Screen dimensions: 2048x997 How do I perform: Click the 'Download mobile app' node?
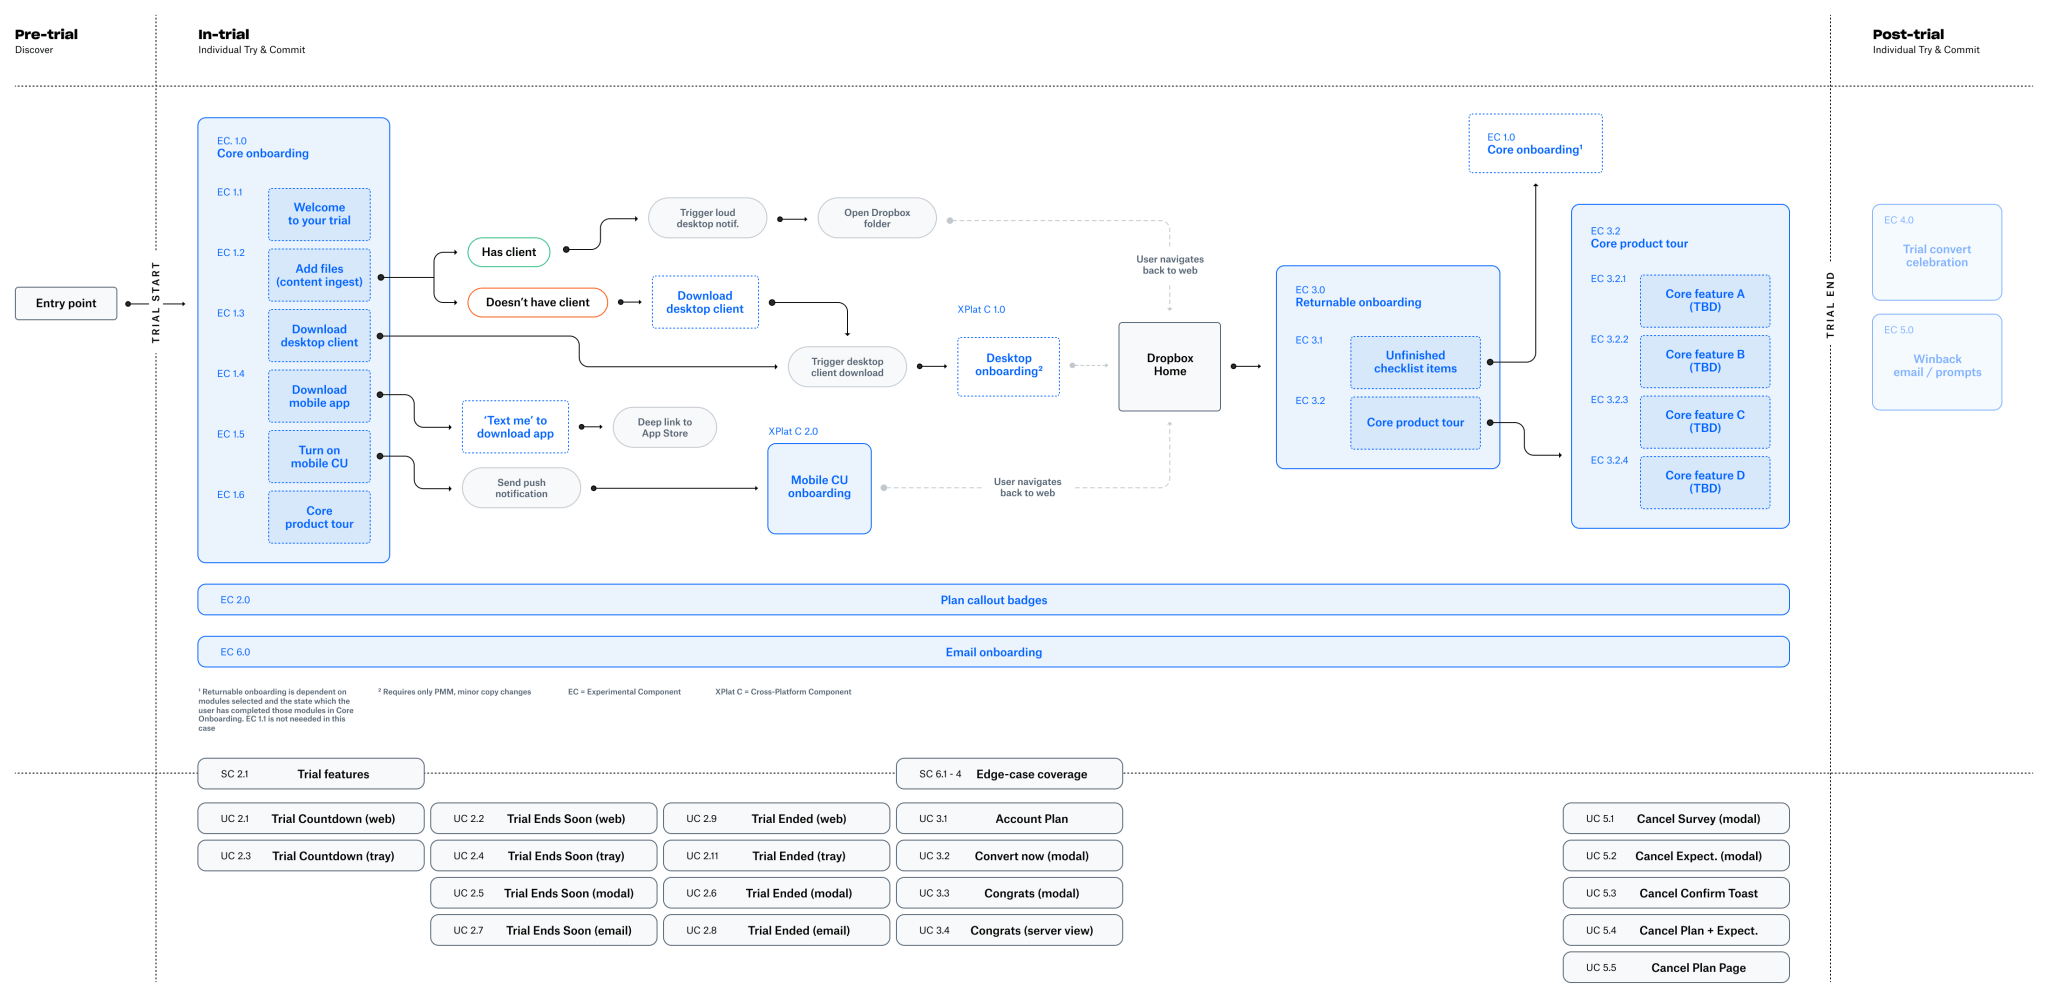(x=319, y=396)
